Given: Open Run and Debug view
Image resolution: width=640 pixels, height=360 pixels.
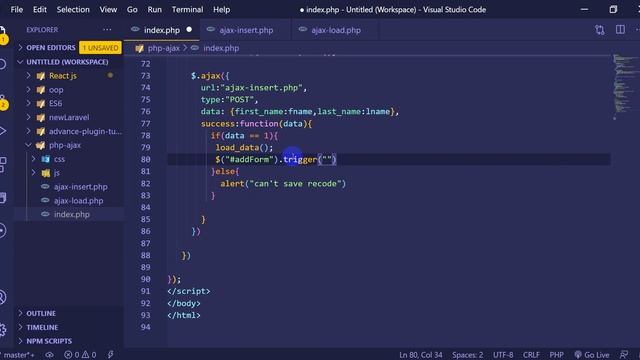Looking at the screenshot, I should (x=2, y=131).
